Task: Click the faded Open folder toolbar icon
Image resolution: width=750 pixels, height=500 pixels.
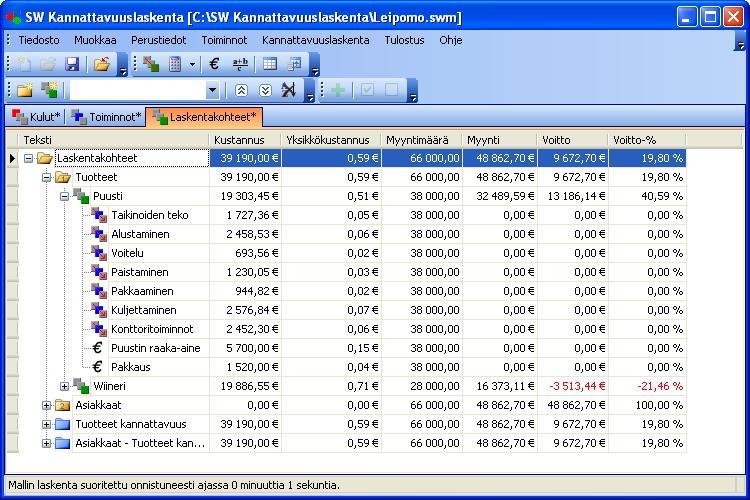Action: pyautogui.click(x=48, y=64)
